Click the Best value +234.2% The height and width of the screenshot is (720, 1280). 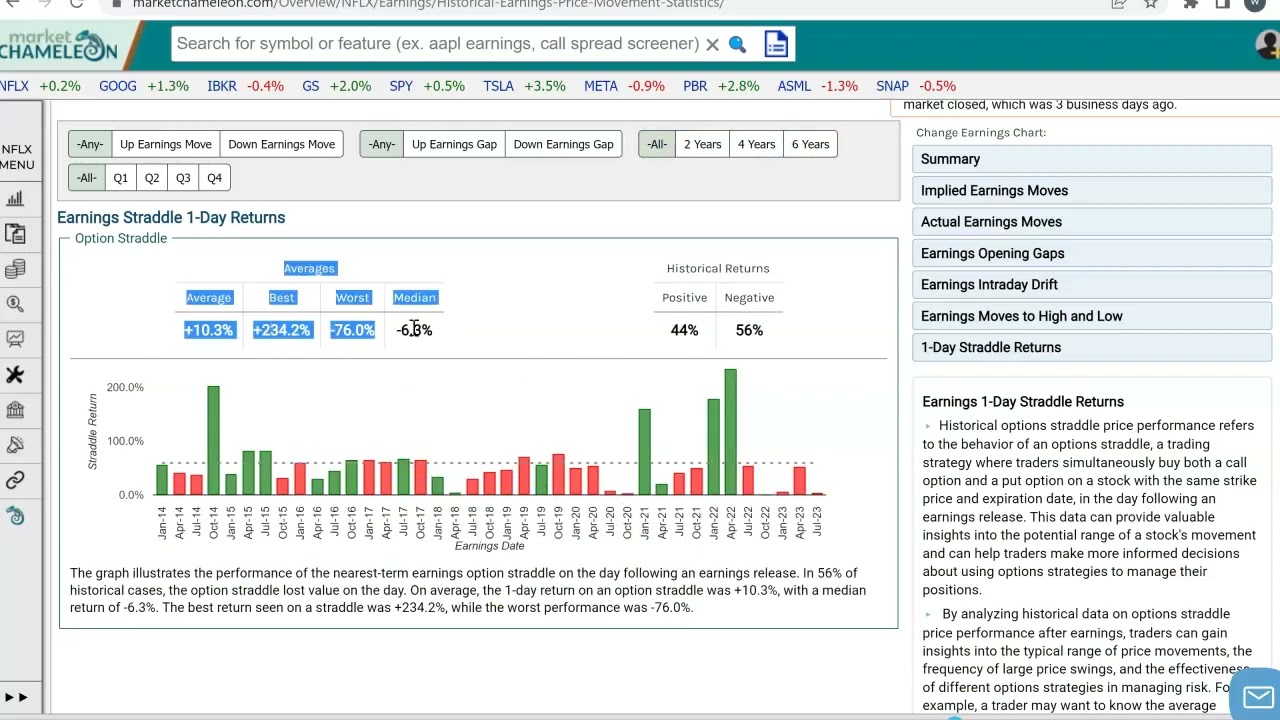(282, 330)
